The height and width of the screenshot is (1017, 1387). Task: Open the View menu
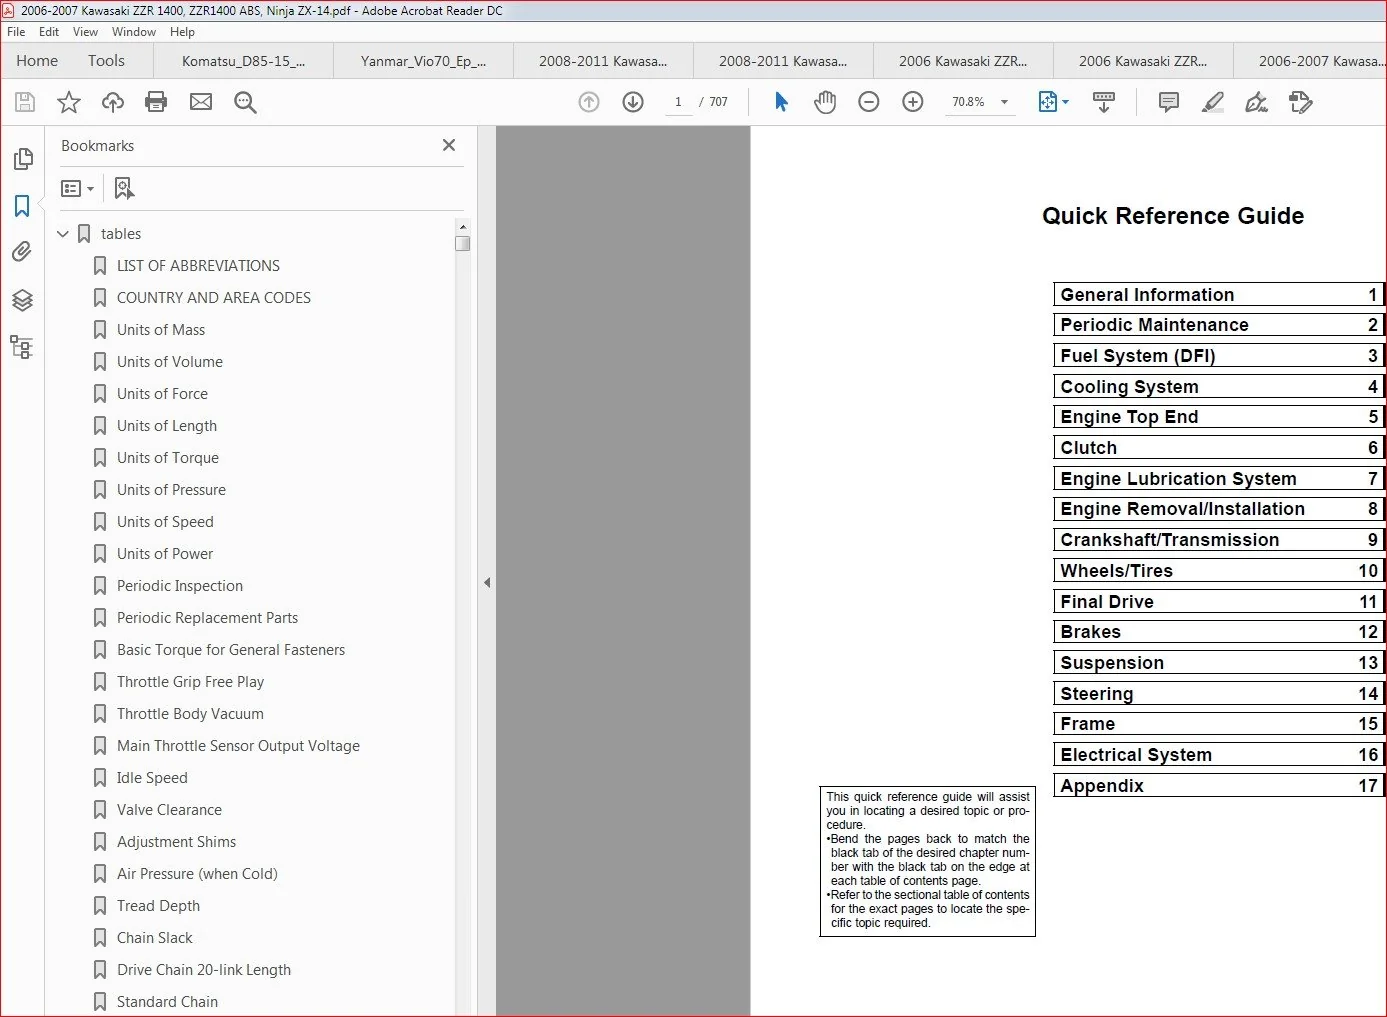[86, 32]
